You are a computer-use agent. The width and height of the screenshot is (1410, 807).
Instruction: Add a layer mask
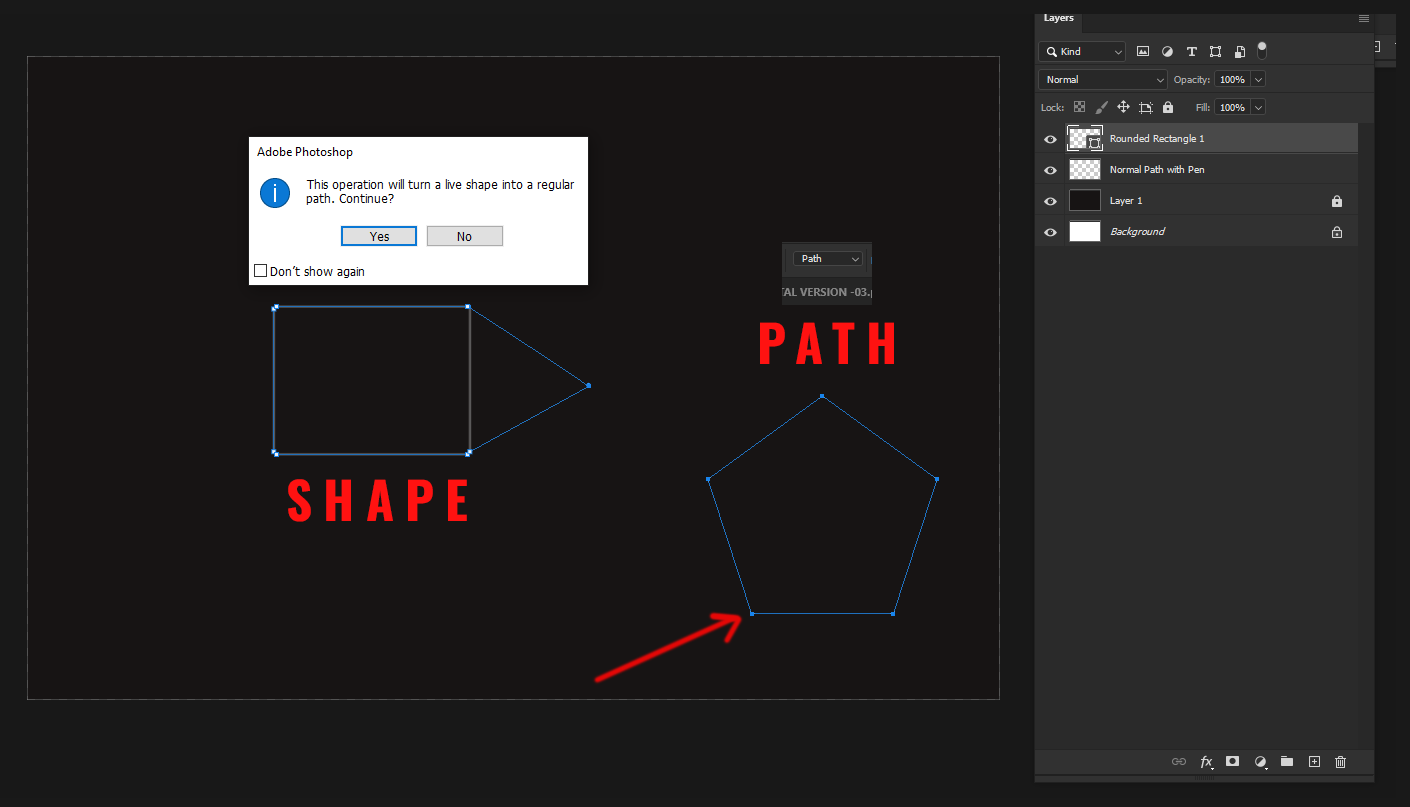click(x=1232, y=761)
